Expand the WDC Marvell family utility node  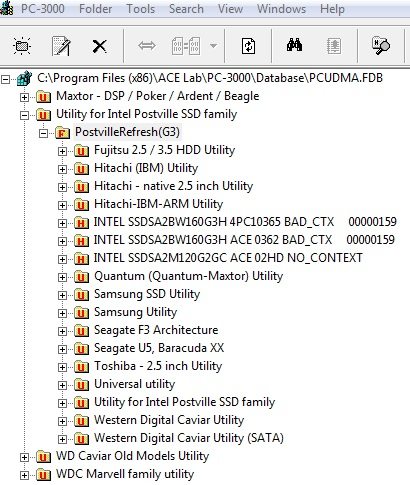click(x=24, y=475)
